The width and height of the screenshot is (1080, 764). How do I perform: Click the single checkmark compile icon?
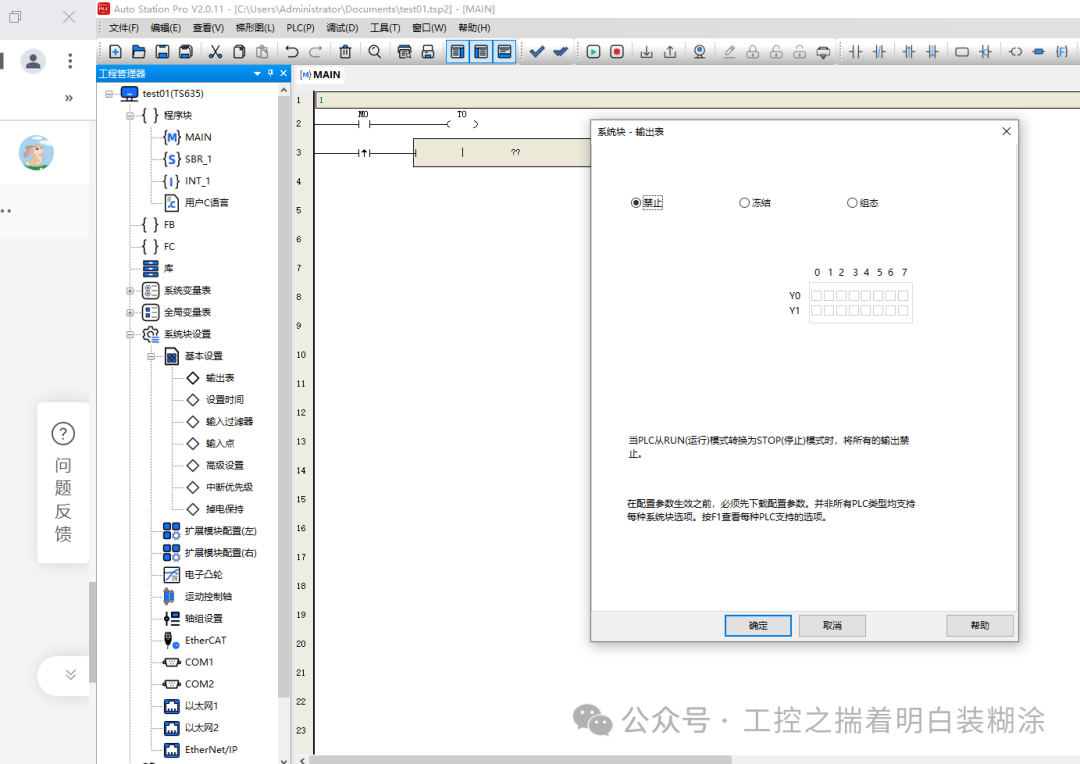(x=537, y=52)
